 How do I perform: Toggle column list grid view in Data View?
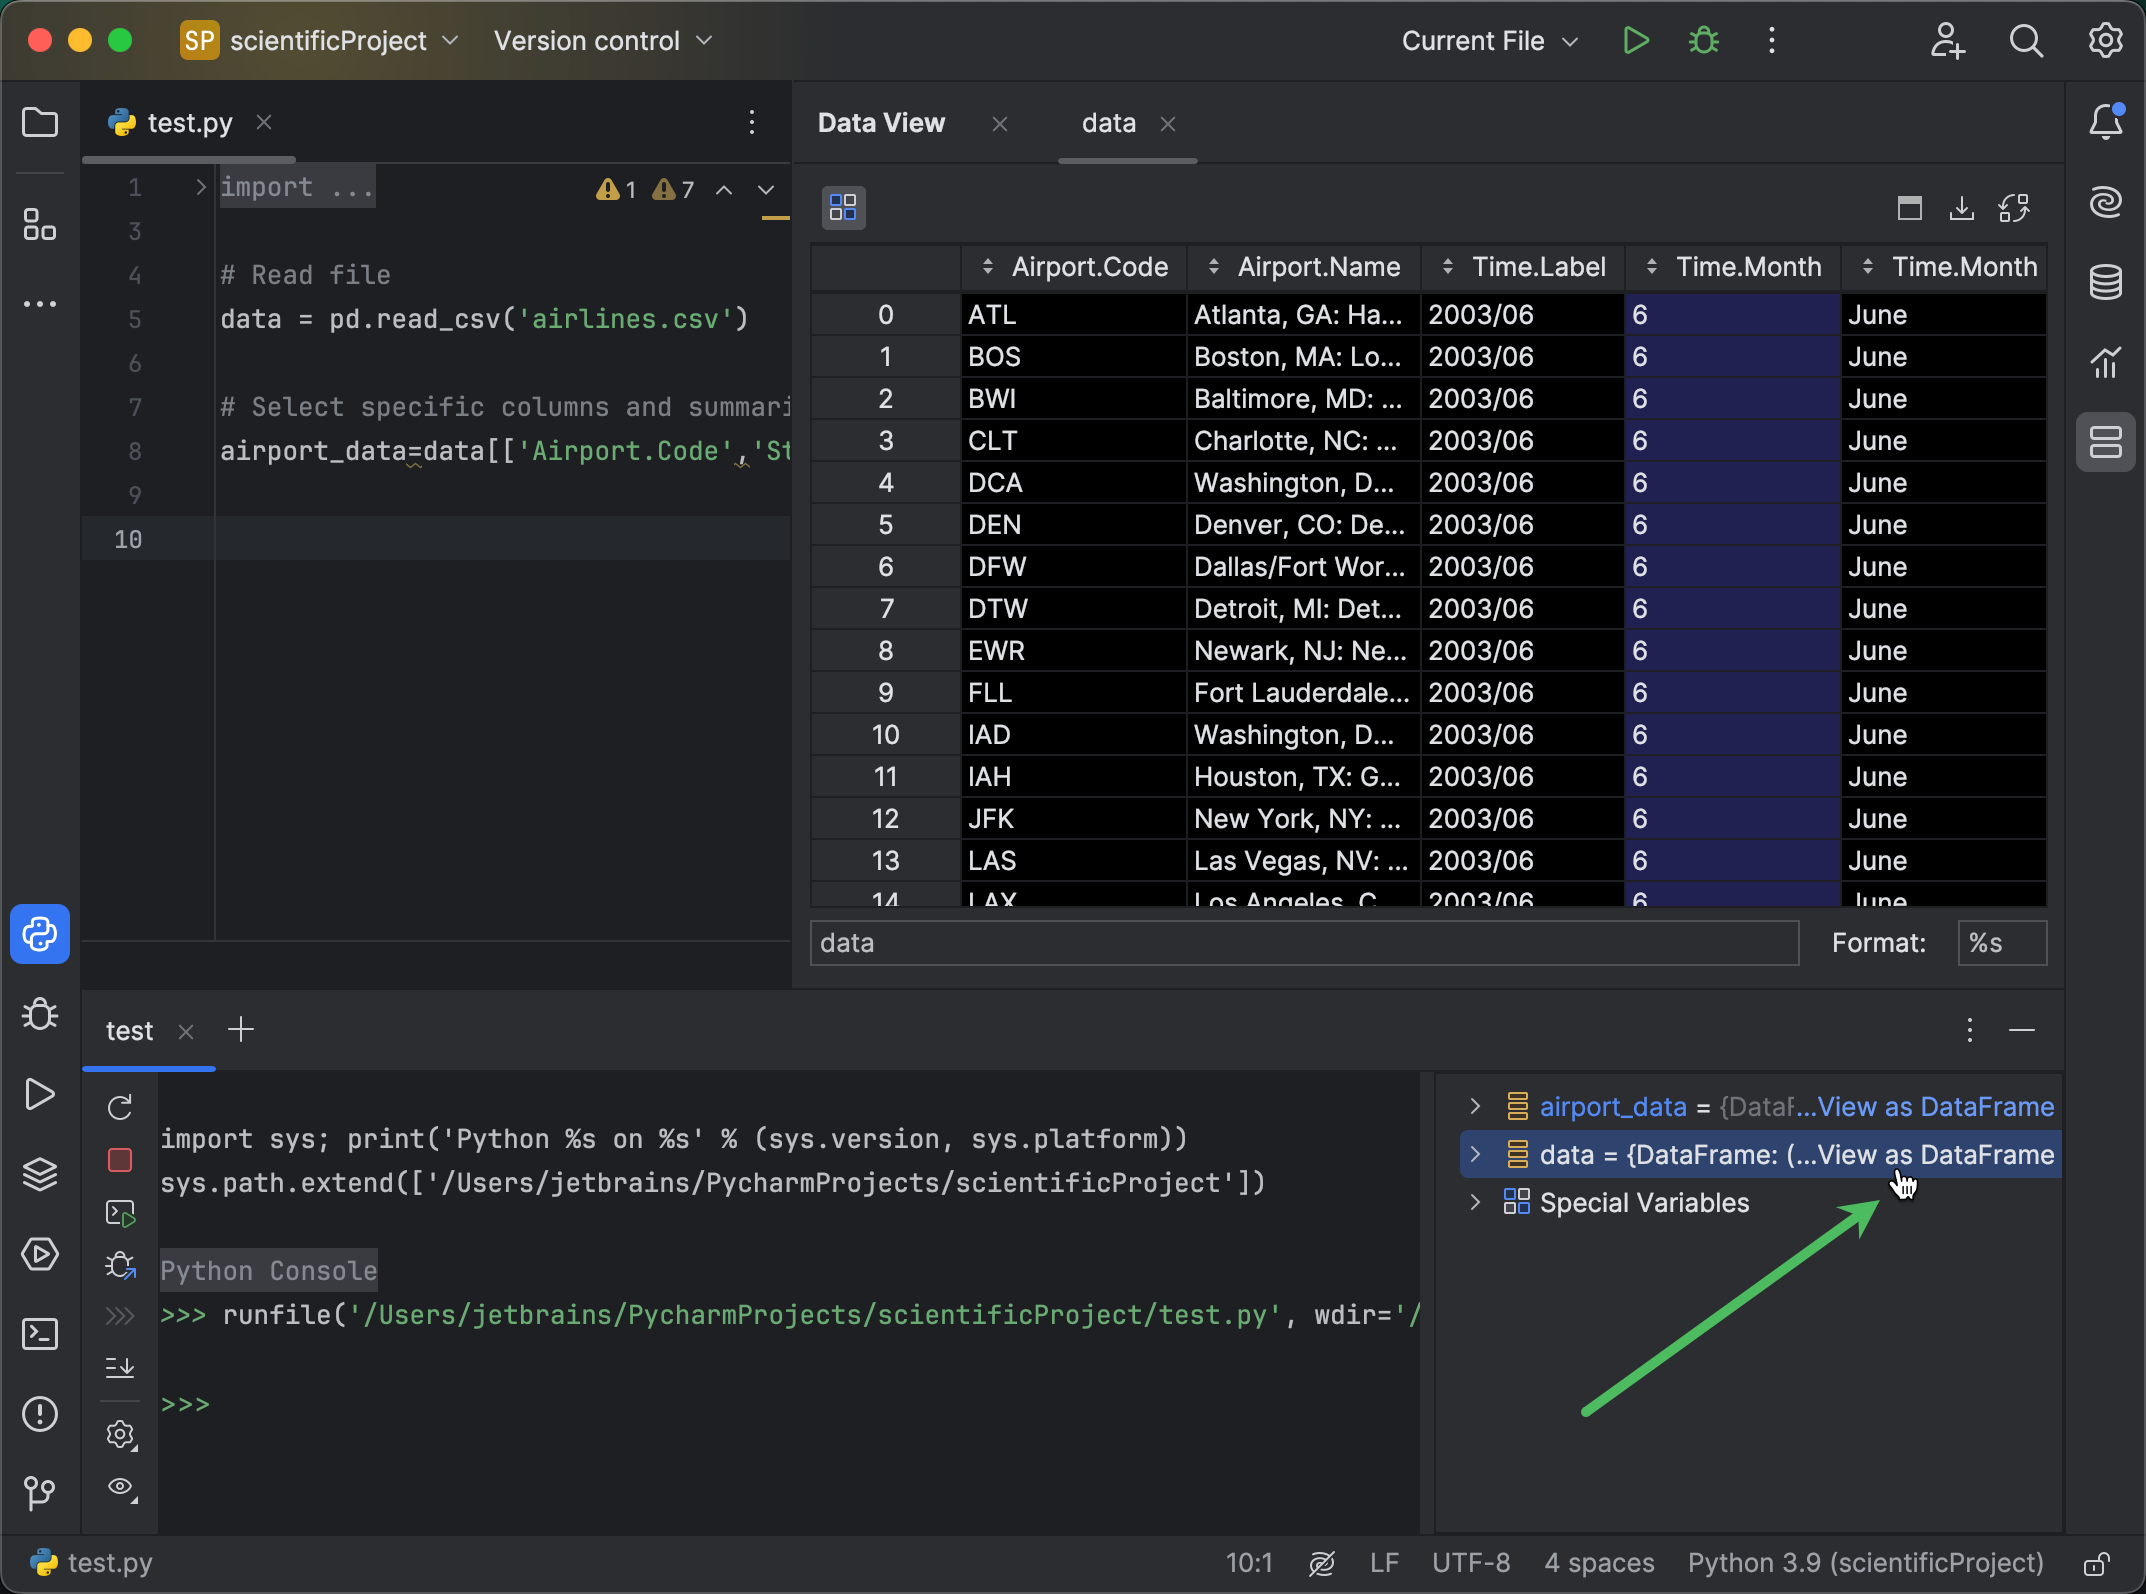point(843,207)
